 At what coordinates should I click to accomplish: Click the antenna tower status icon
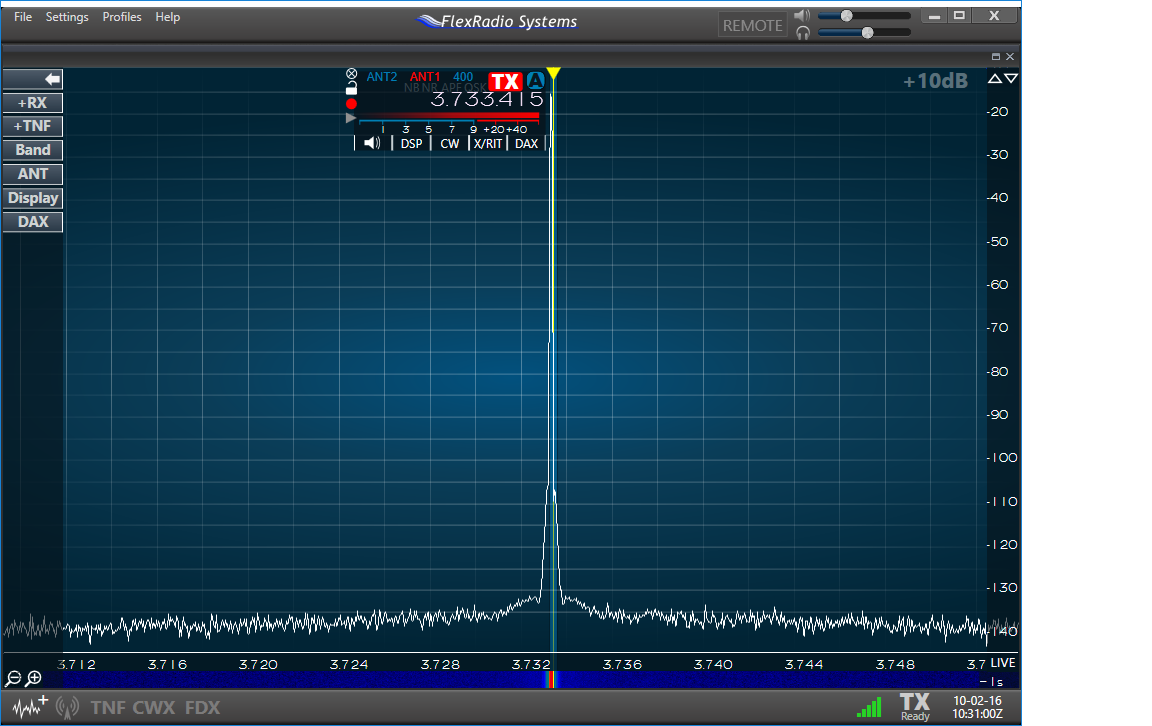click(x=68, y=708)
